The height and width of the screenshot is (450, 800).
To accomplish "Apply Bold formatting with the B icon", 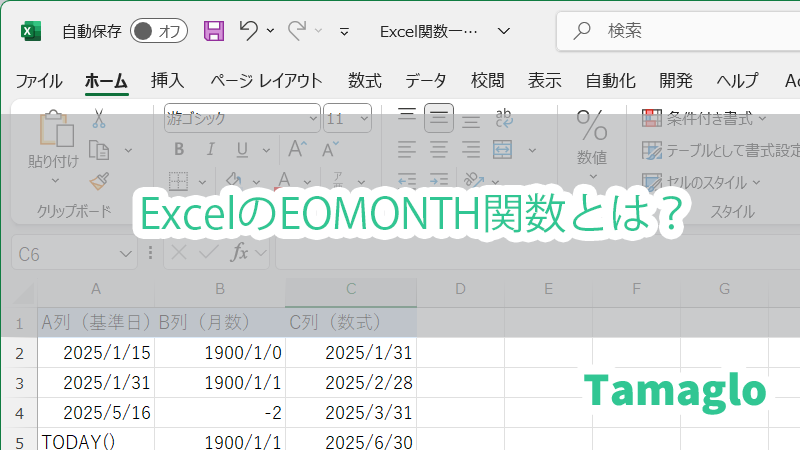I will pyautogui.click(x=179, y=150).
